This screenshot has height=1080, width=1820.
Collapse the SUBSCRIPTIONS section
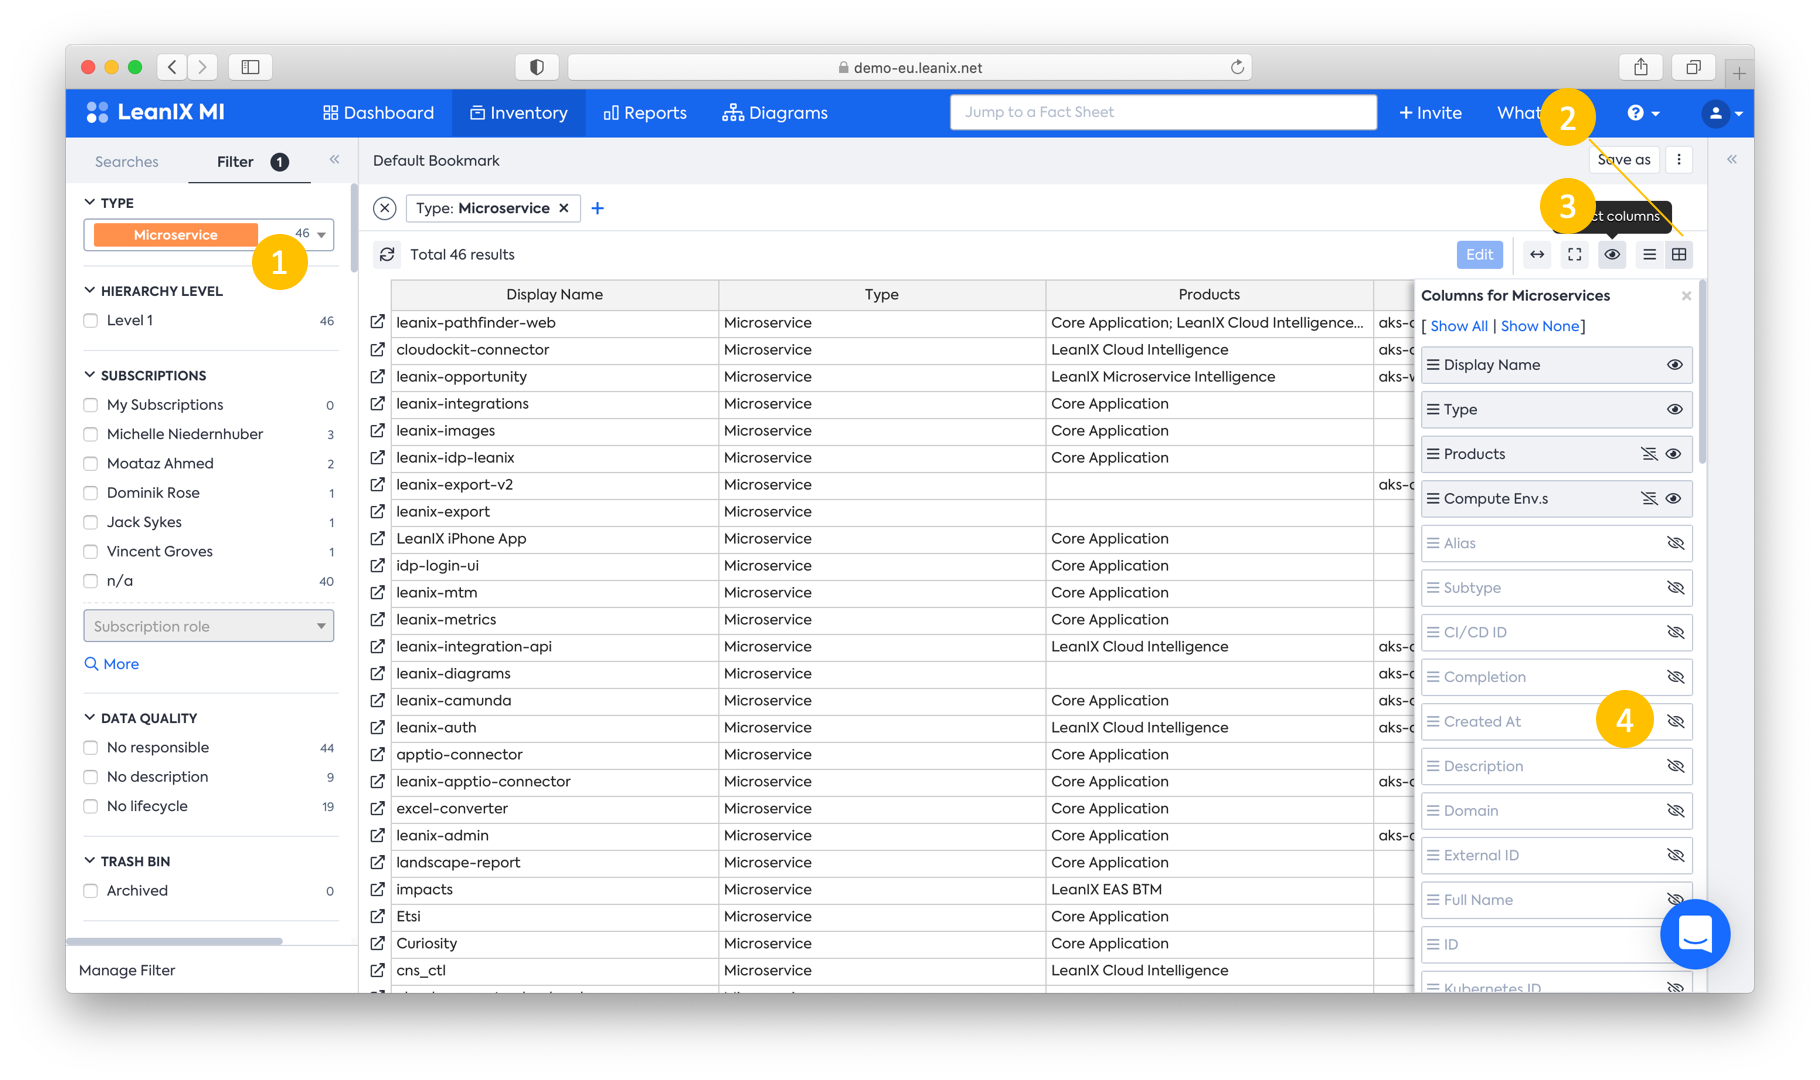[x=90, y=375]
